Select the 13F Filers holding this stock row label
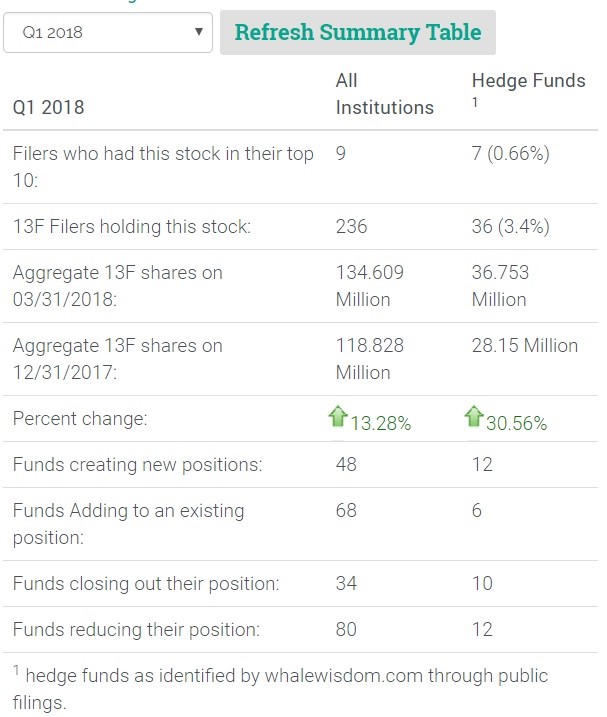607x717 pixels. coord(131,227)
